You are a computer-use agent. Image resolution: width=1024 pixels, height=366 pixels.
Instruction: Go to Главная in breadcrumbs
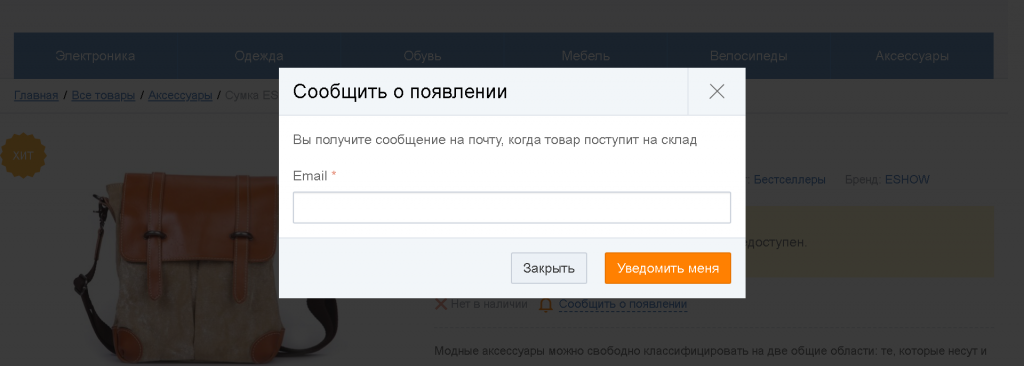click(37, 95)
